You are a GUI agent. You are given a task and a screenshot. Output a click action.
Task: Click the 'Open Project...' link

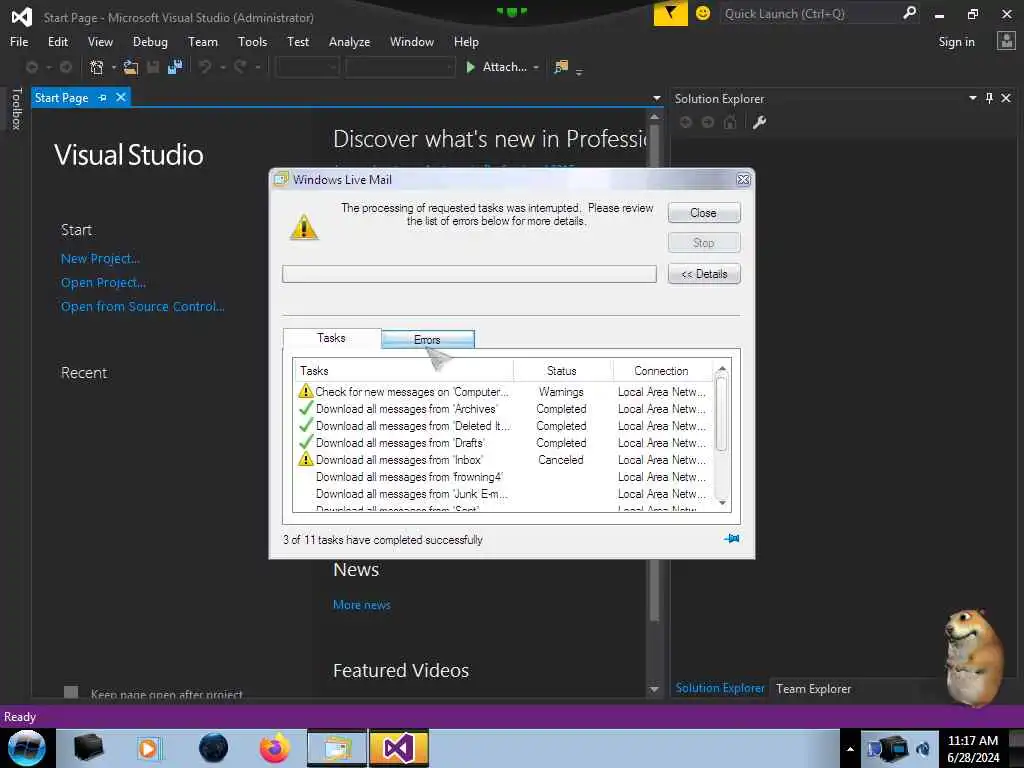click(x=103, y=283)
